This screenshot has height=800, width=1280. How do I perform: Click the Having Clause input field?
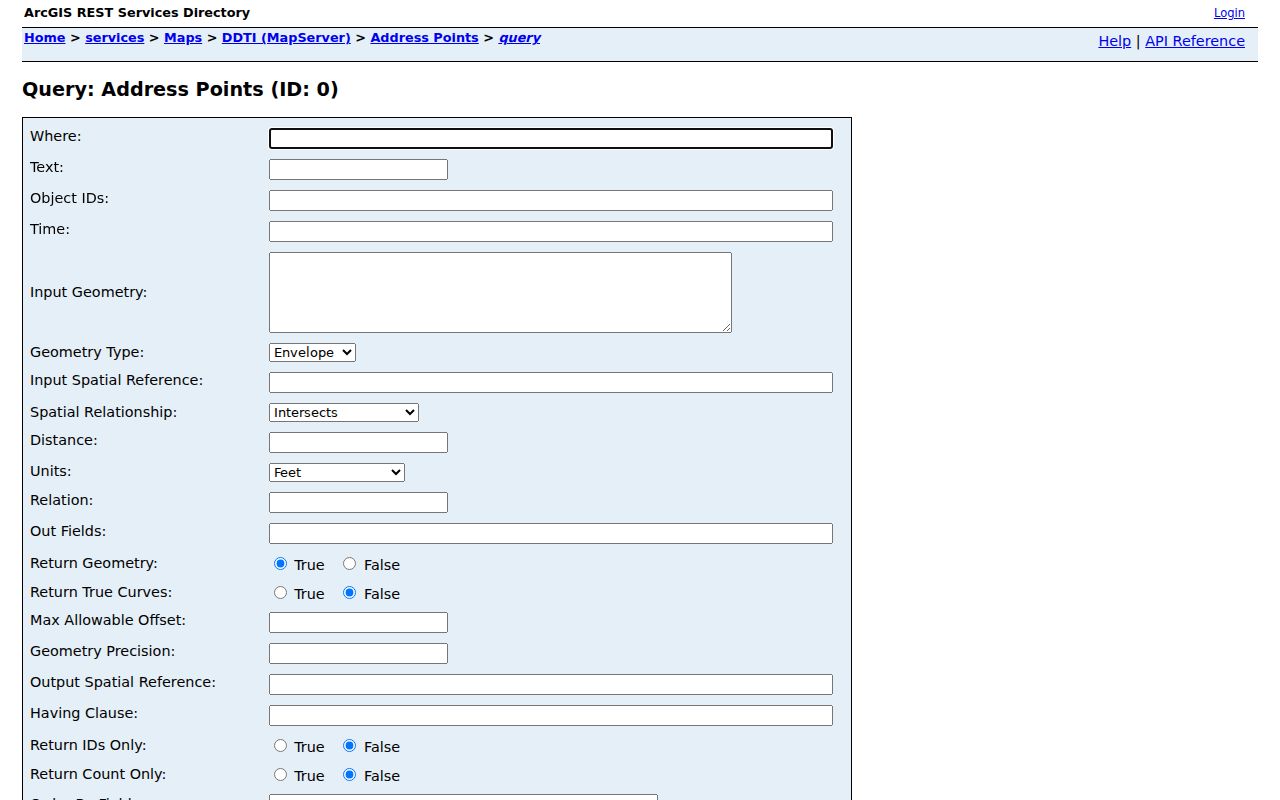click(x=551, y=716)
